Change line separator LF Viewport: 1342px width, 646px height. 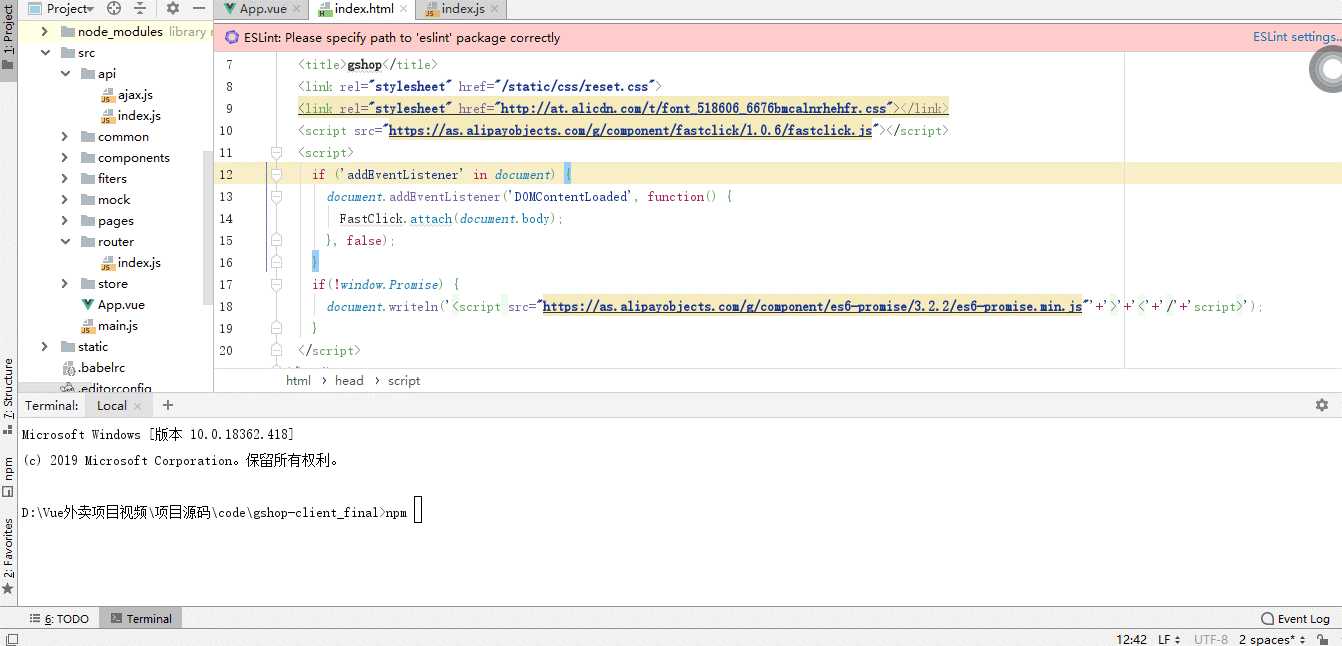pos(1169,639)
